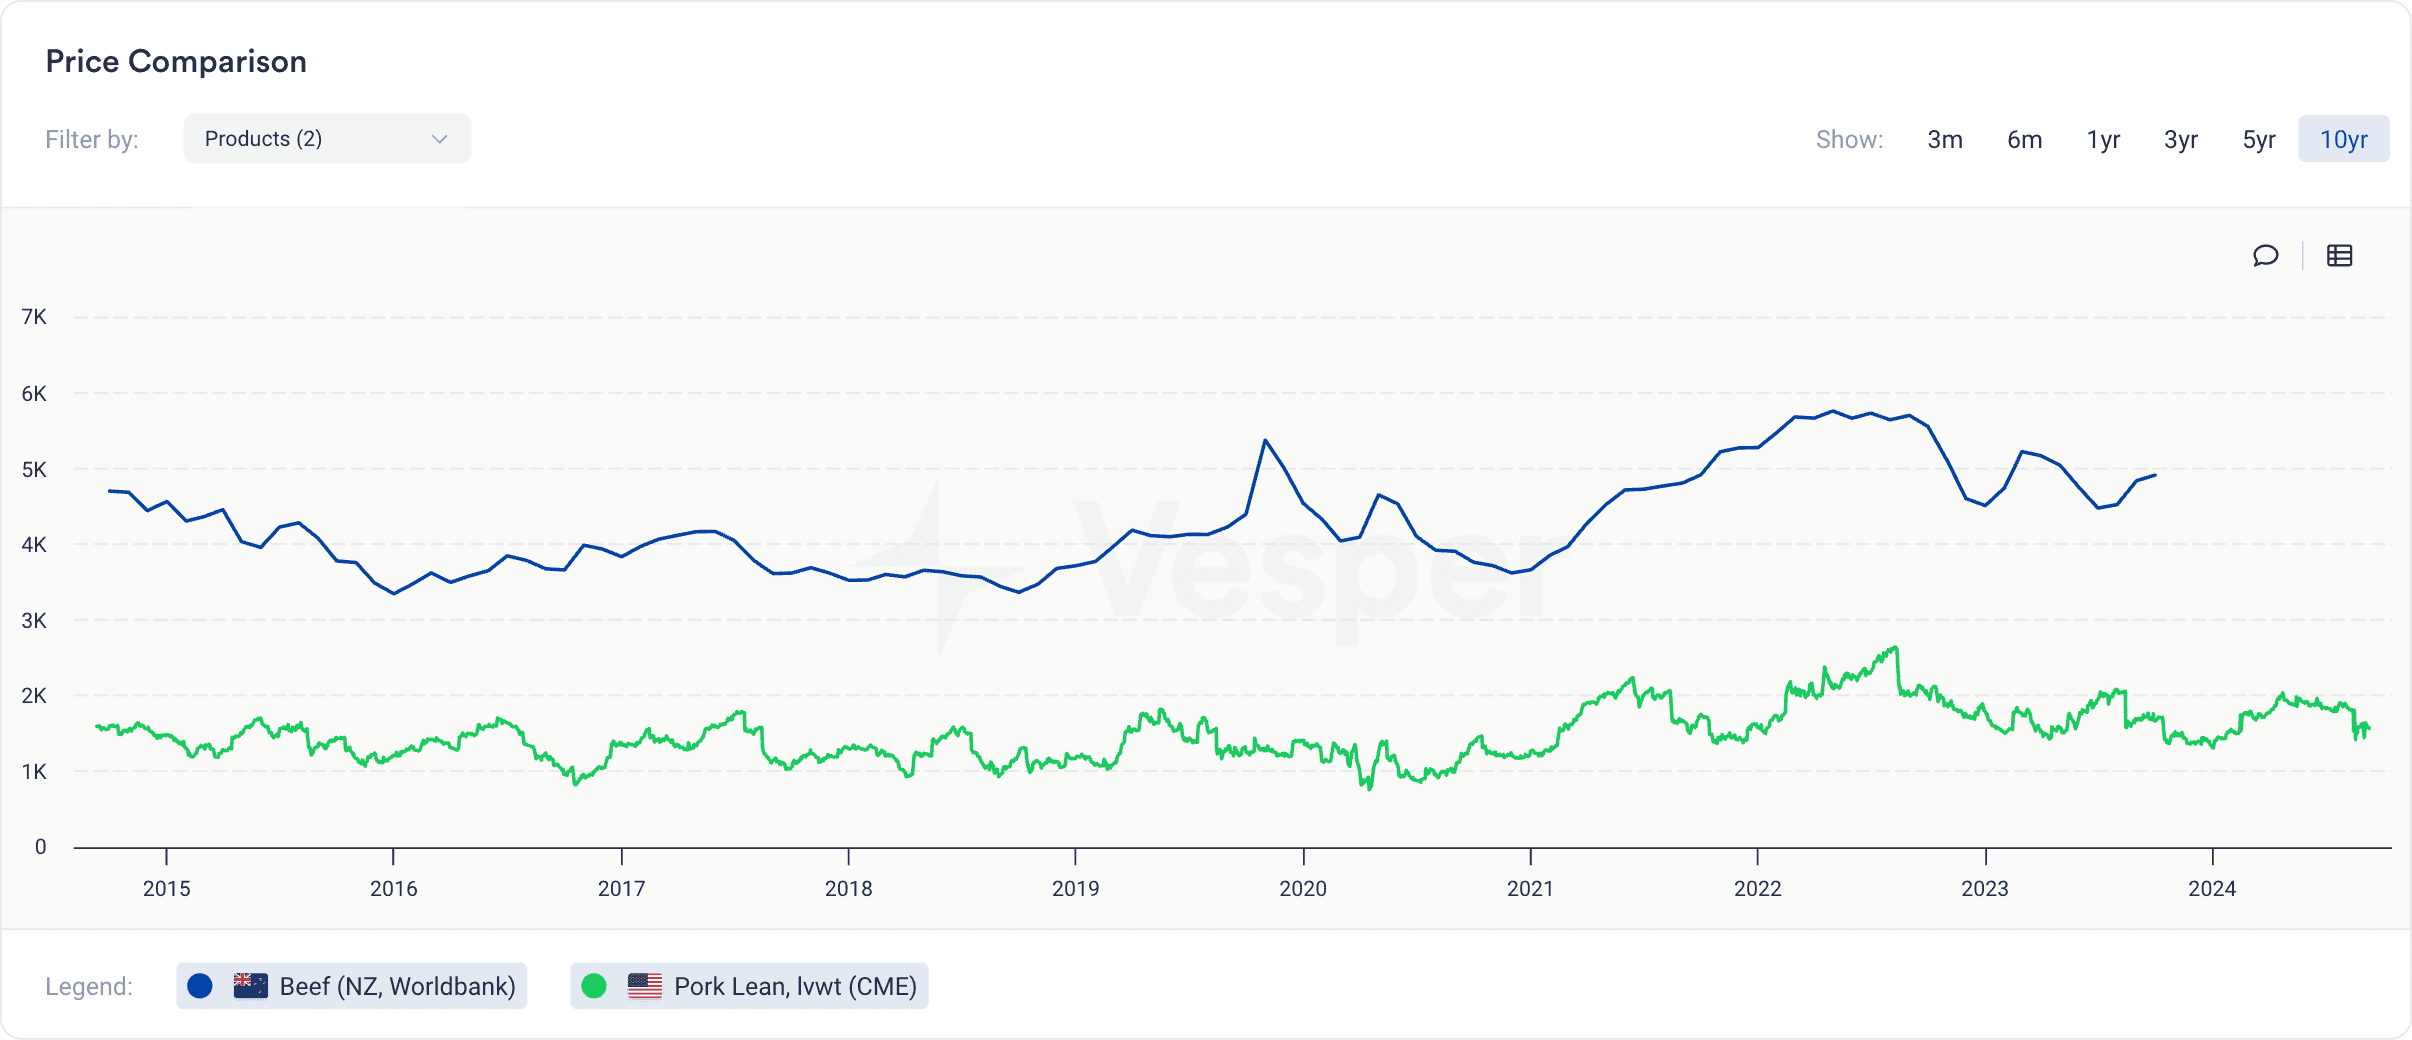Screen dimensions: 2412x1040
Task: Show the 3m time range
Action: [1945, 139]
